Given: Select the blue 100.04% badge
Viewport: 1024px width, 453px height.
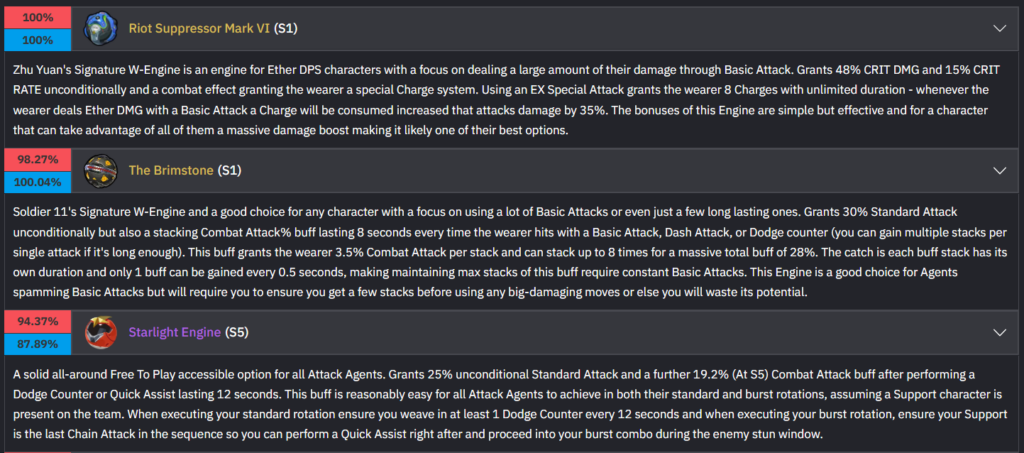Looking at the screenshot, I should [x=37, y=182].
